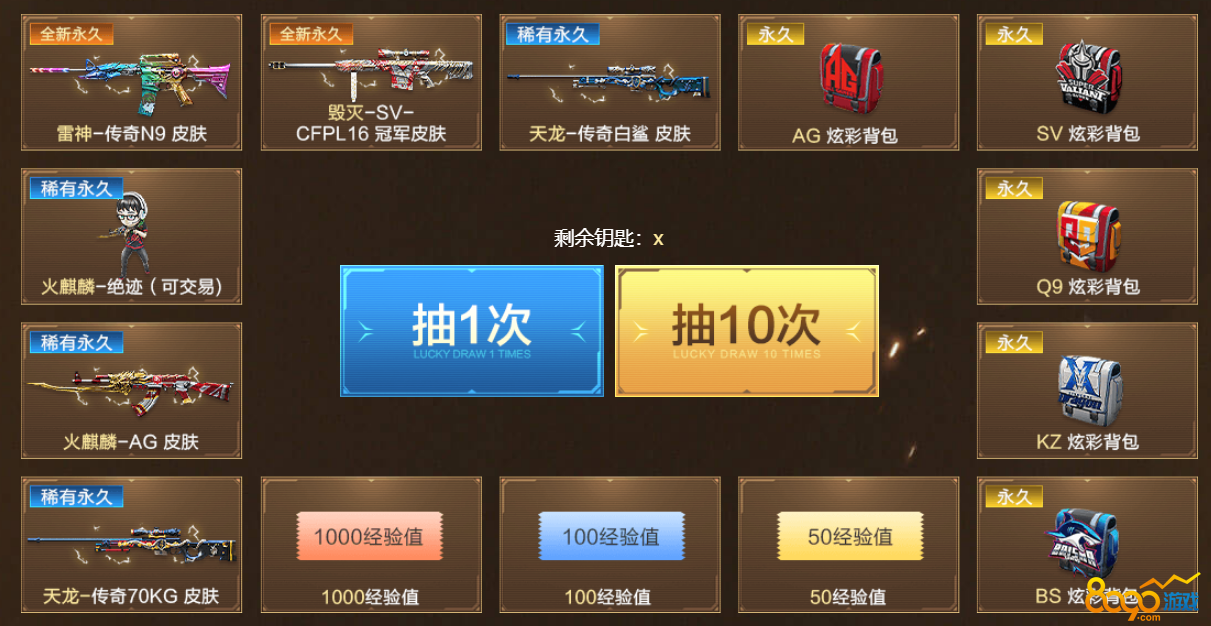Screen dimensions: 1211x626
Task: Click 永久 tag on AG 炫彩背包 card
Action: point(775,34)
